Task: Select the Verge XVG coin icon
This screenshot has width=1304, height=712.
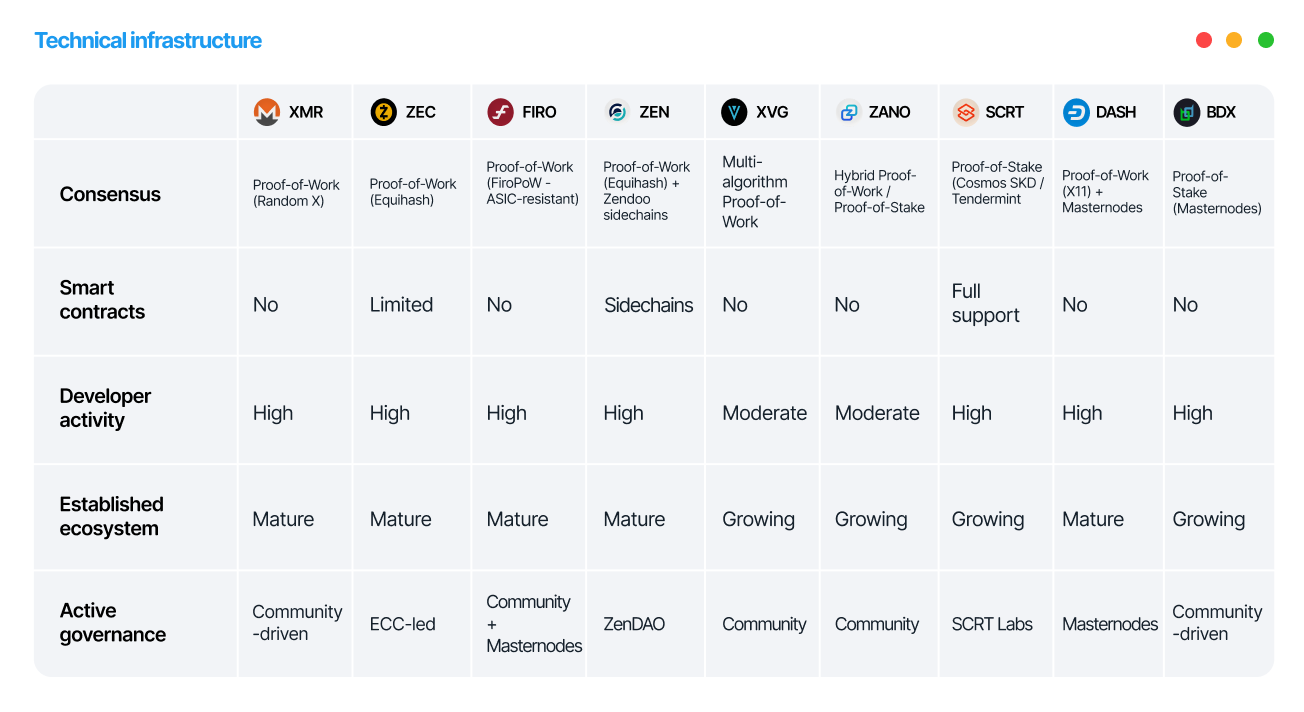Action: 735,112
